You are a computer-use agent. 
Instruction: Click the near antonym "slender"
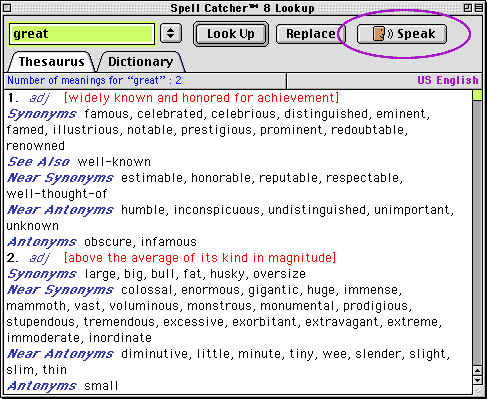378,354
